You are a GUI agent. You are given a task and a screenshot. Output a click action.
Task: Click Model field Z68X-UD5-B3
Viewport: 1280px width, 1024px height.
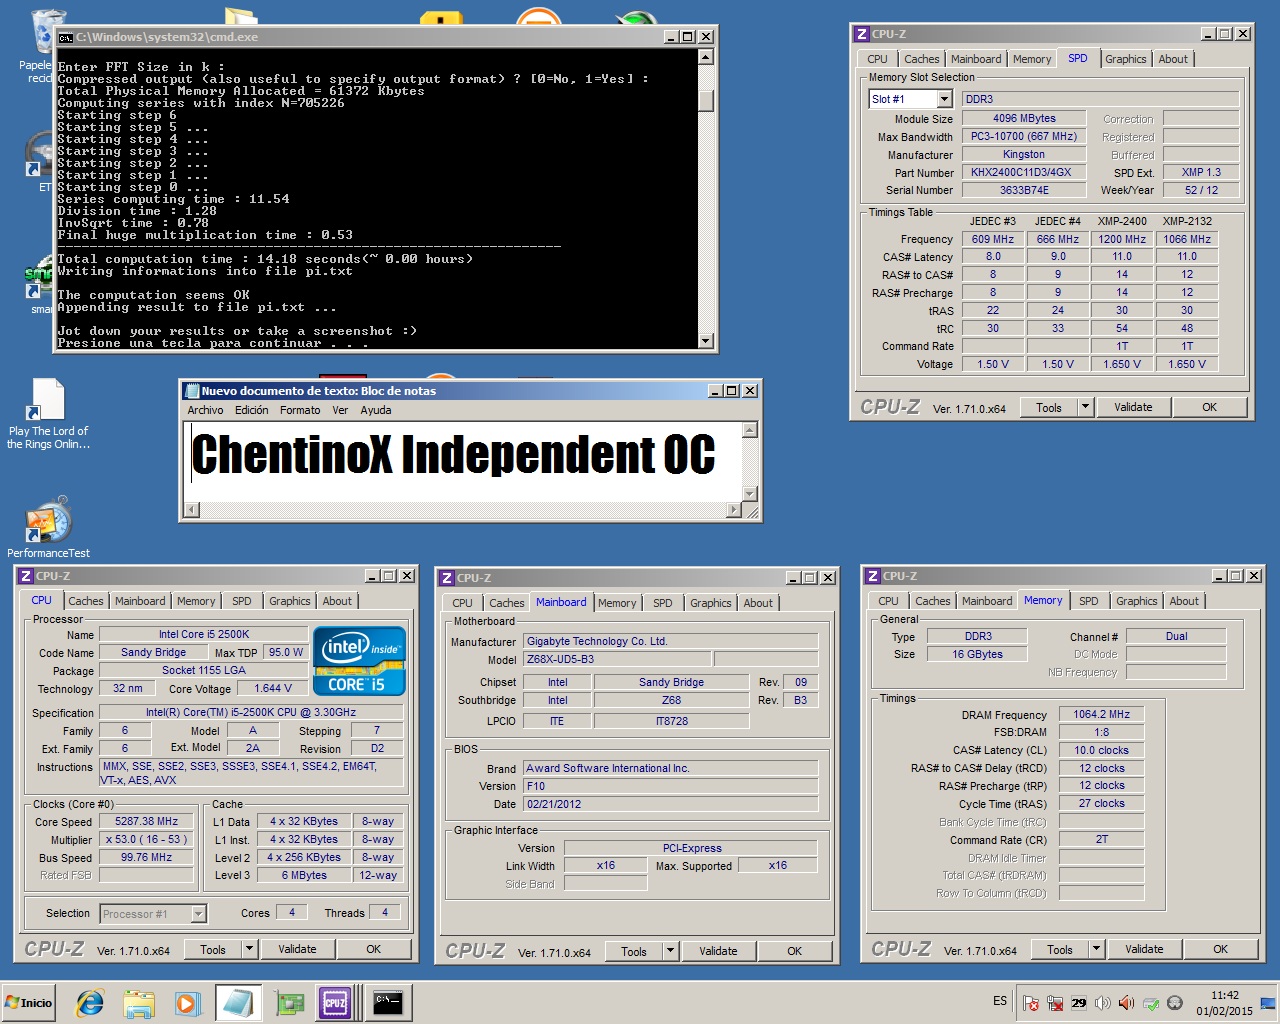[x=617, y=659]
